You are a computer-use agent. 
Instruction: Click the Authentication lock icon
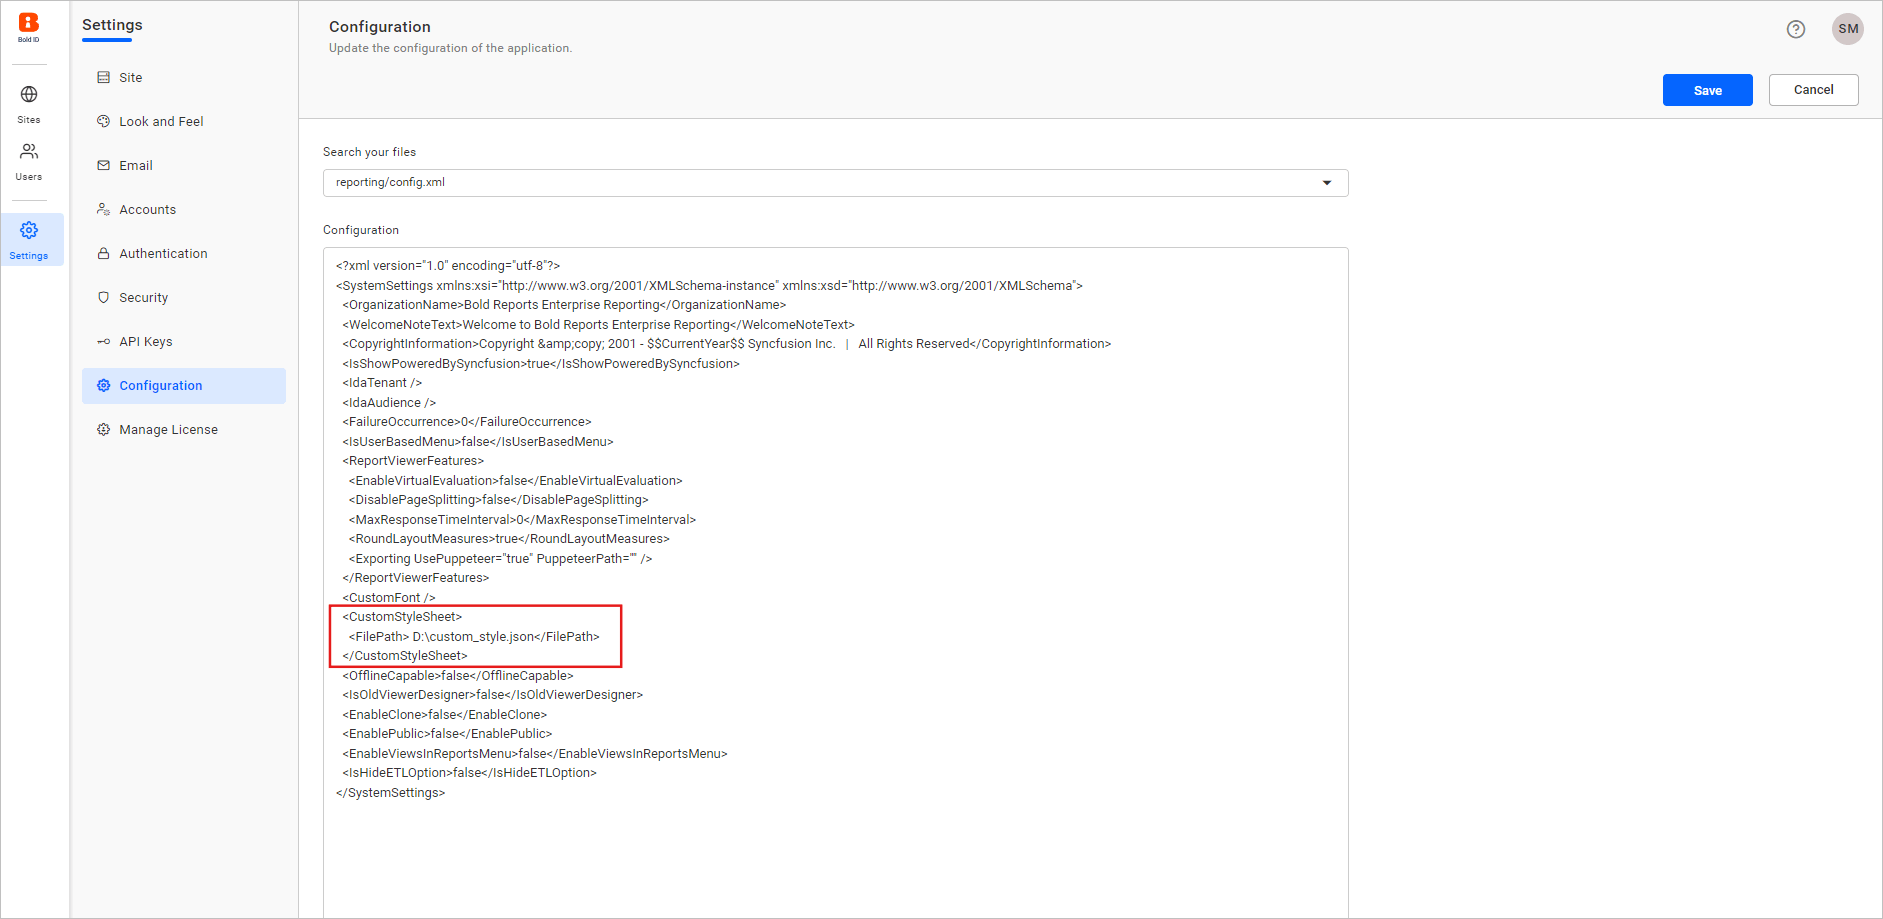coord(103,253)
